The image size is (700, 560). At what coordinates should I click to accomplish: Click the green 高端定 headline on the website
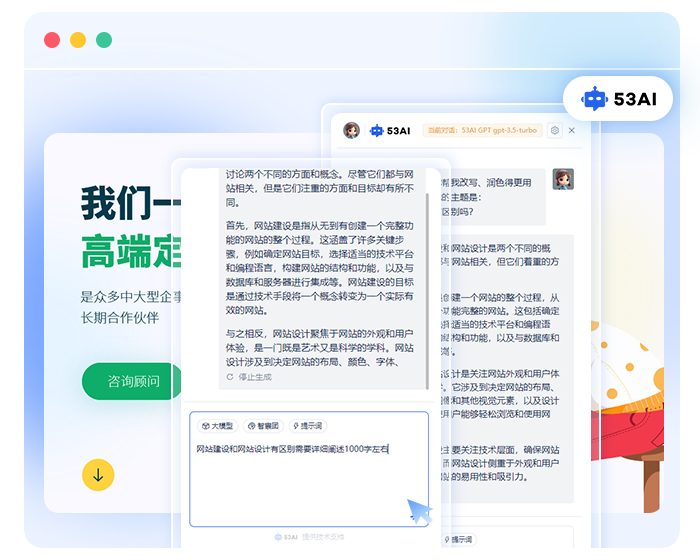click(x=131, y=251)
